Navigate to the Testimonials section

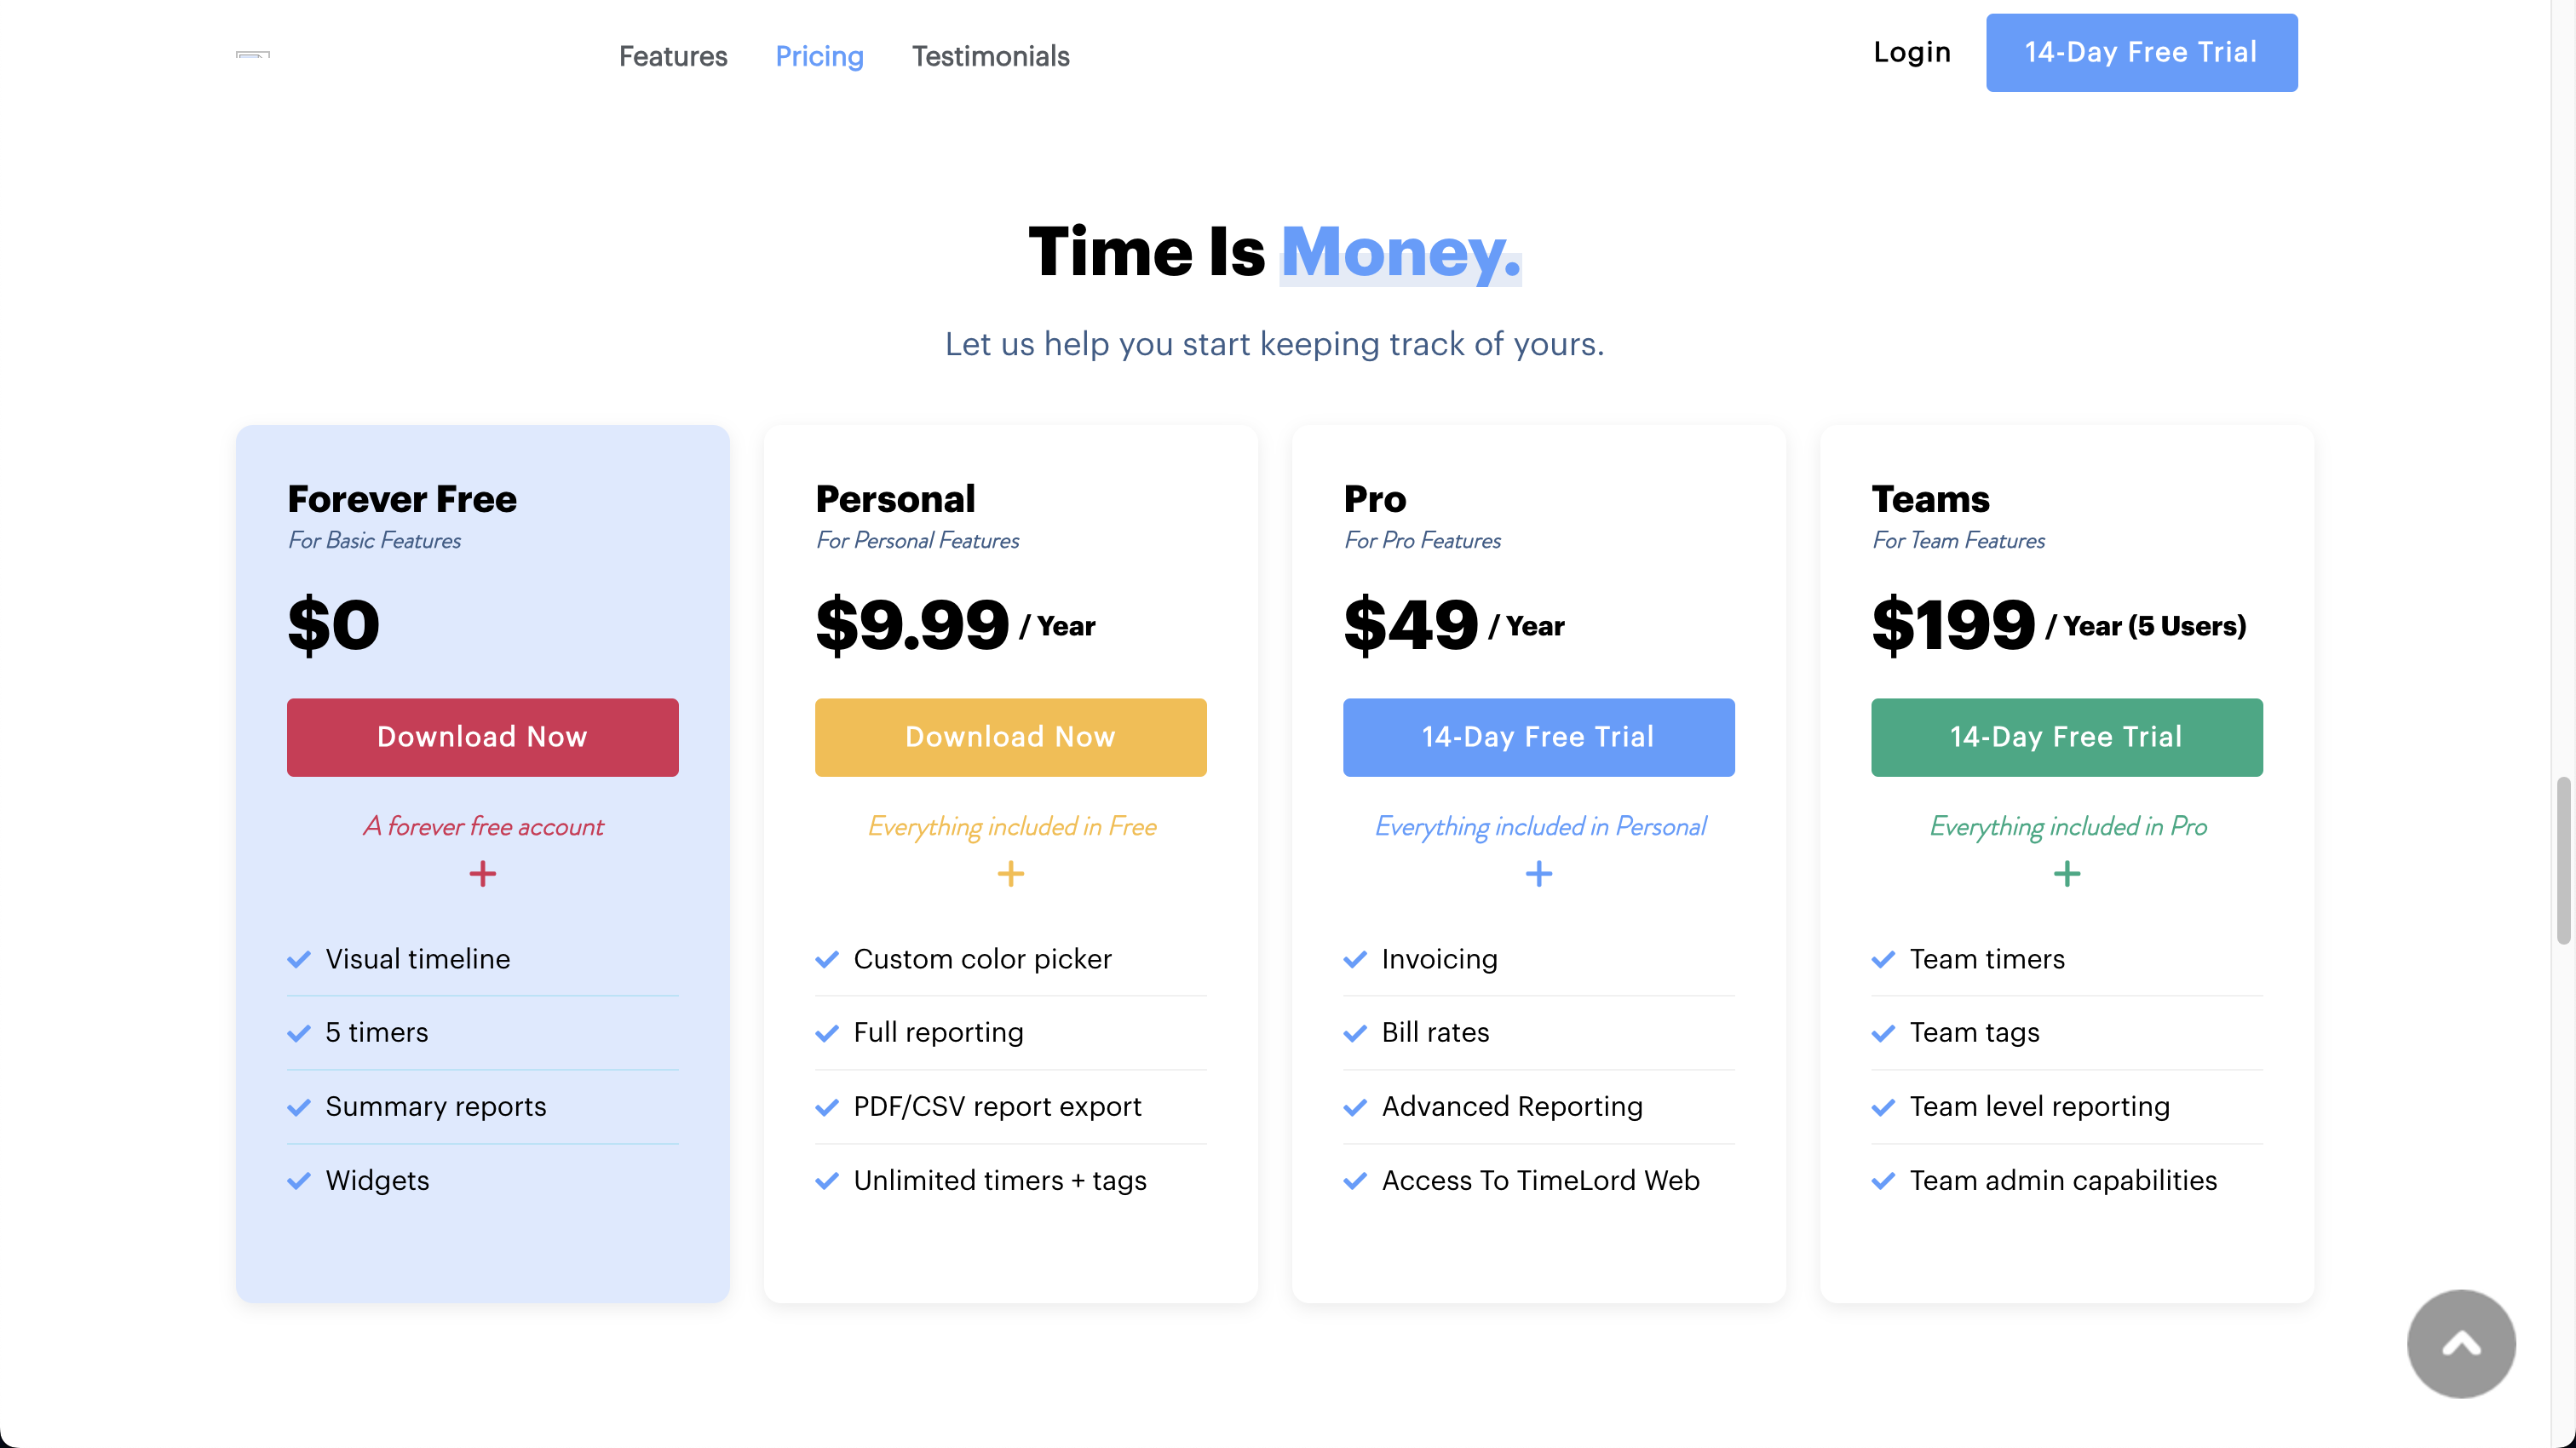point(990,56)
